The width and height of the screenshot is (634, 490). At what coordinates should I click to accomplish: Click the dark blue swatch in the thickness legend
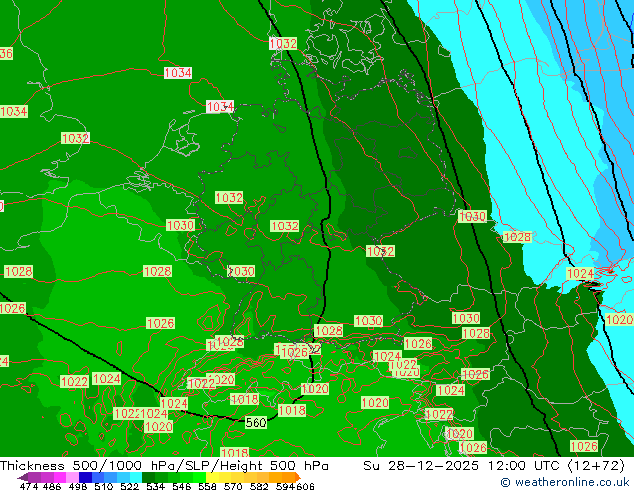click(x=85, y=477)
